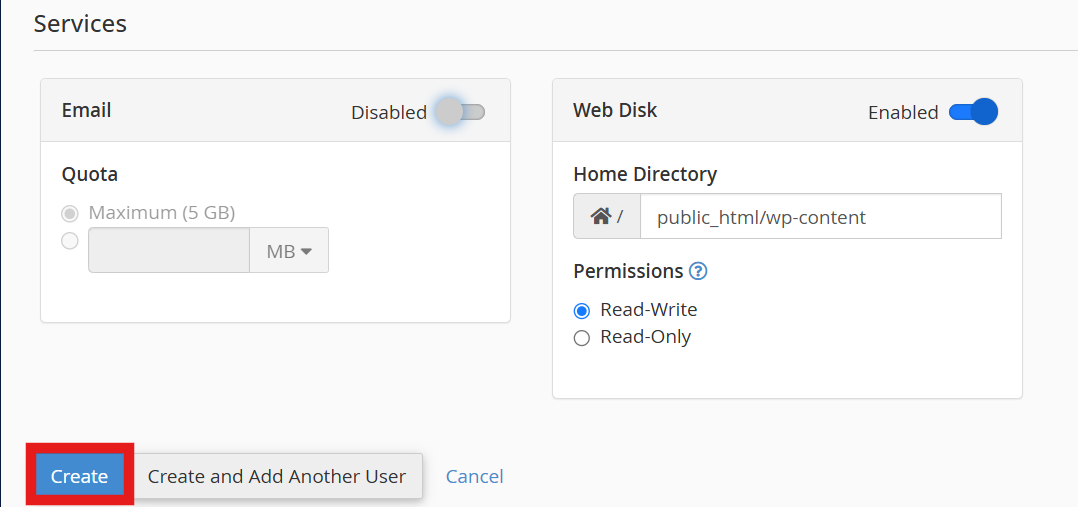Click the Permissions label text
This screenshot has width=1078, height=507.
[628, 271]
